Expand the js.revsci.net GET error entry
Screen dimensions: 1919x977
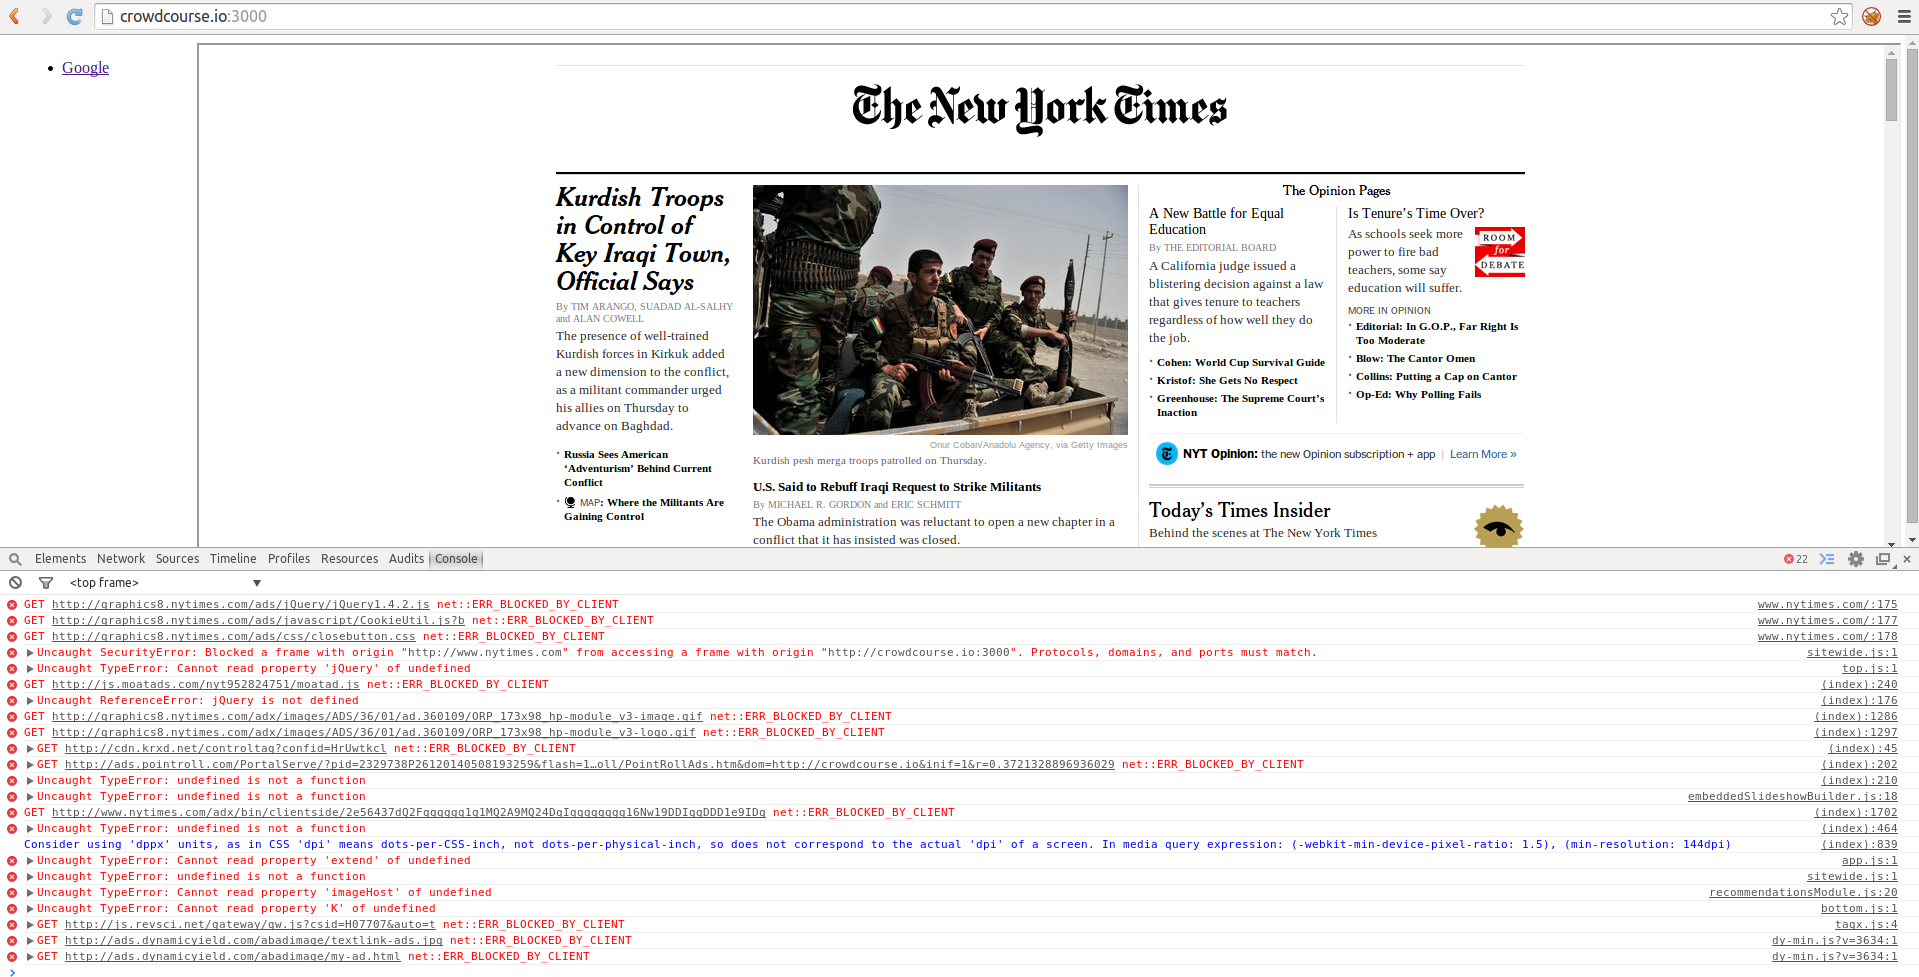[x=30, y=924]
